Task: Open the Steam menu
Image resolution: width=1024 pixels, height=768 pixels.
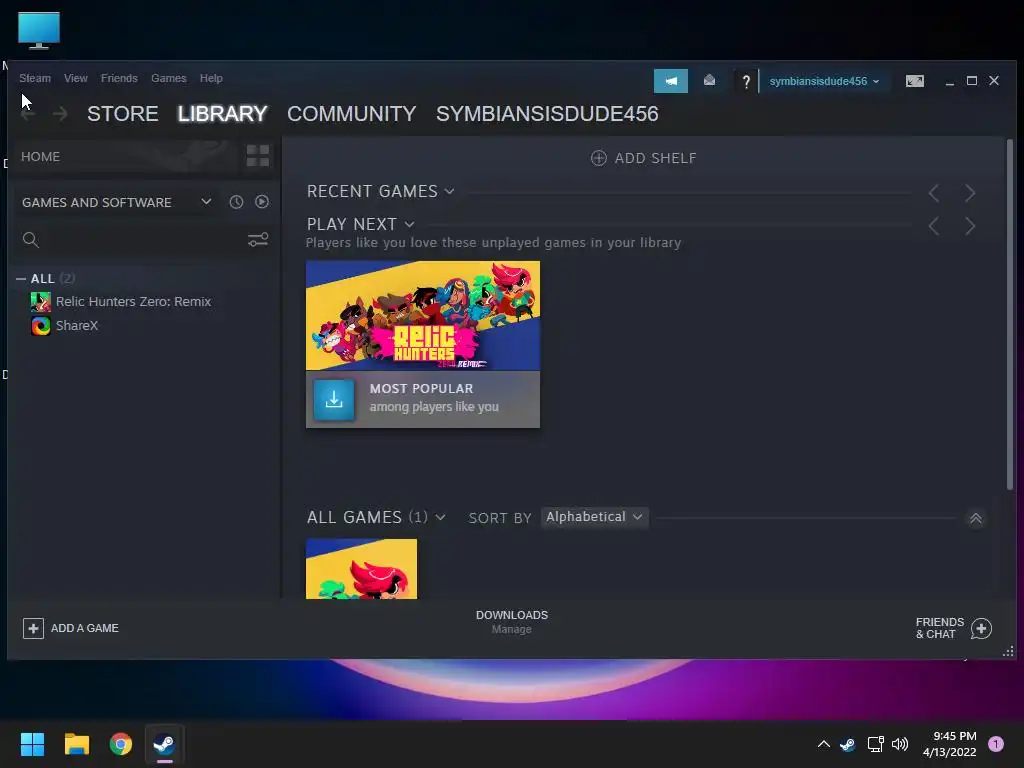Action: point(35,78)
